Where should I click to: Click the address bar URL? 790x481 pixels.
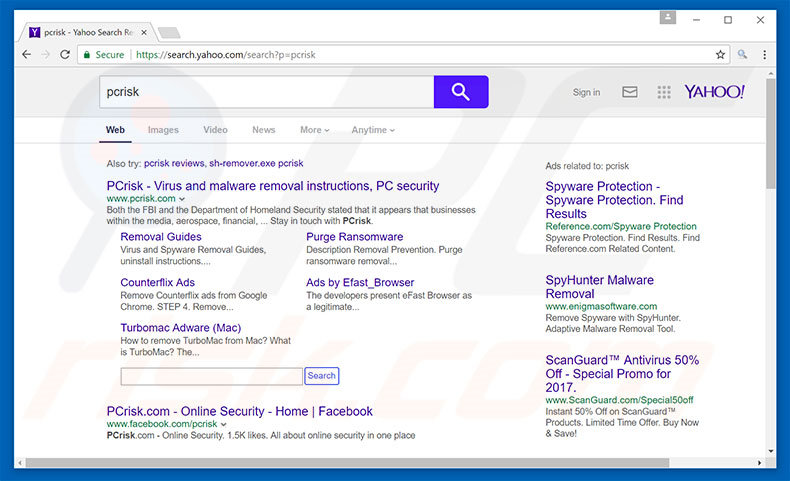[x=226, y=54]
